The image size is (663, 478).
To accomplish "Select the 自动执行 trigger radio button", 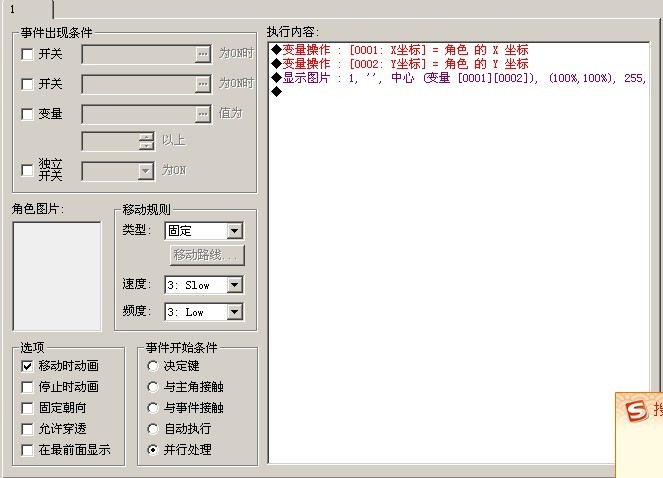I will (x=153, y=429).
